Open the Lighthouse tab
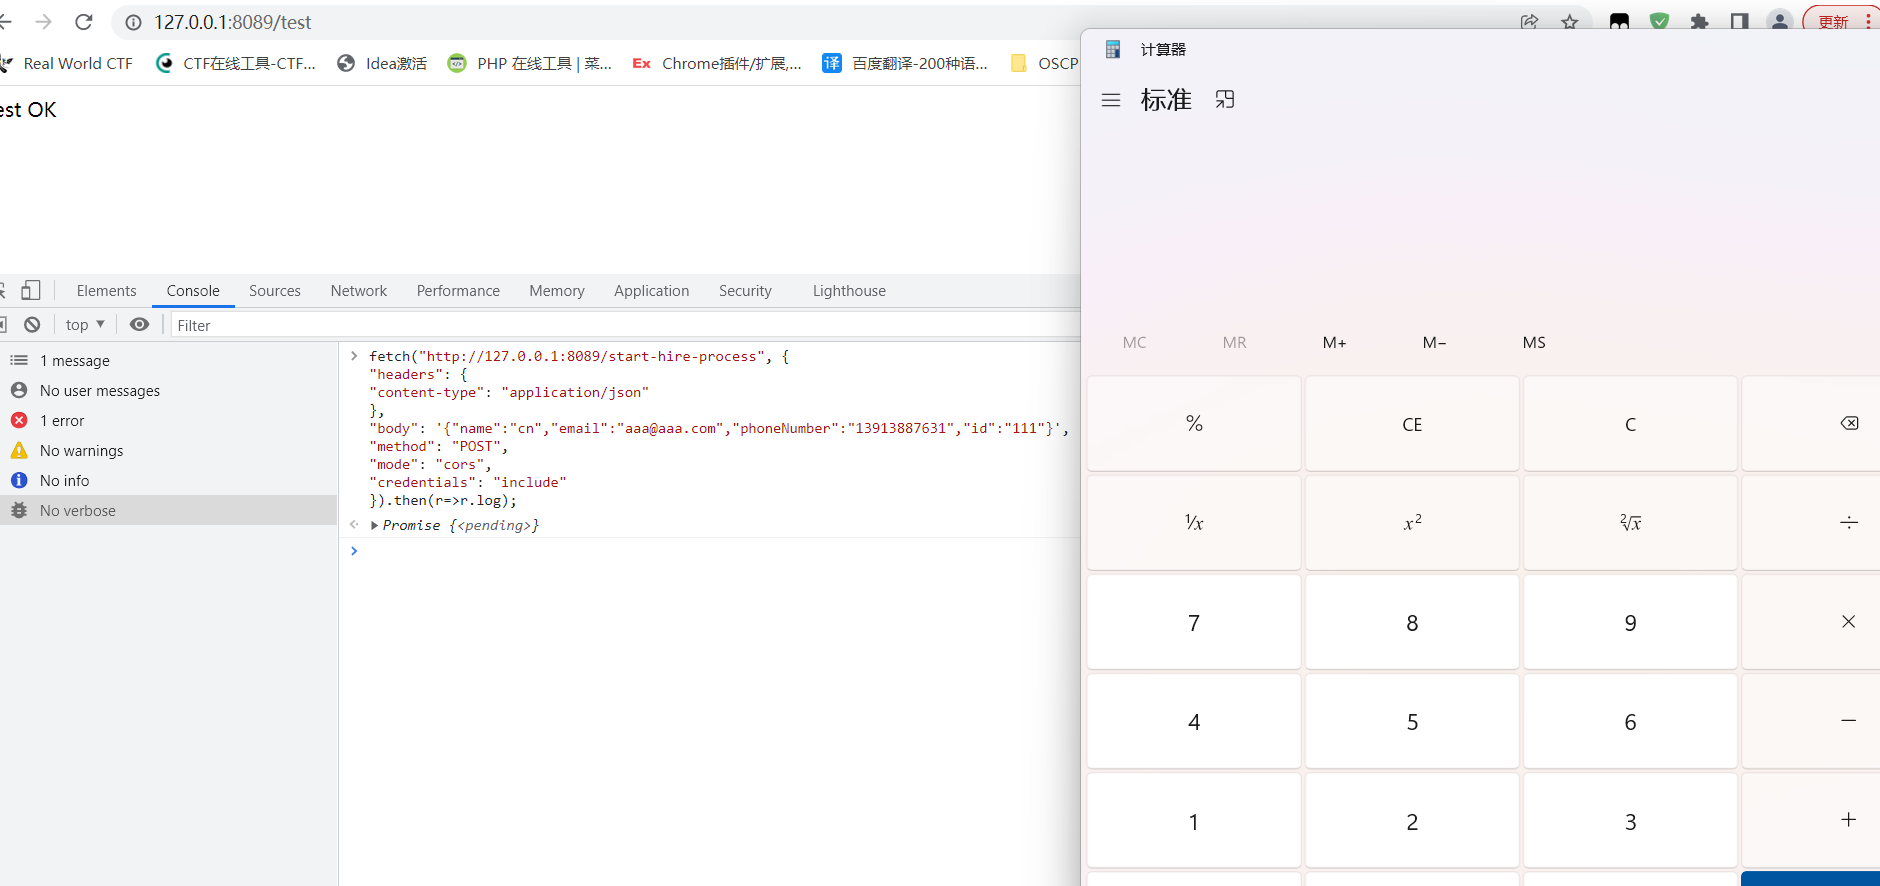The image size is (1880, 886). (849, 290)
